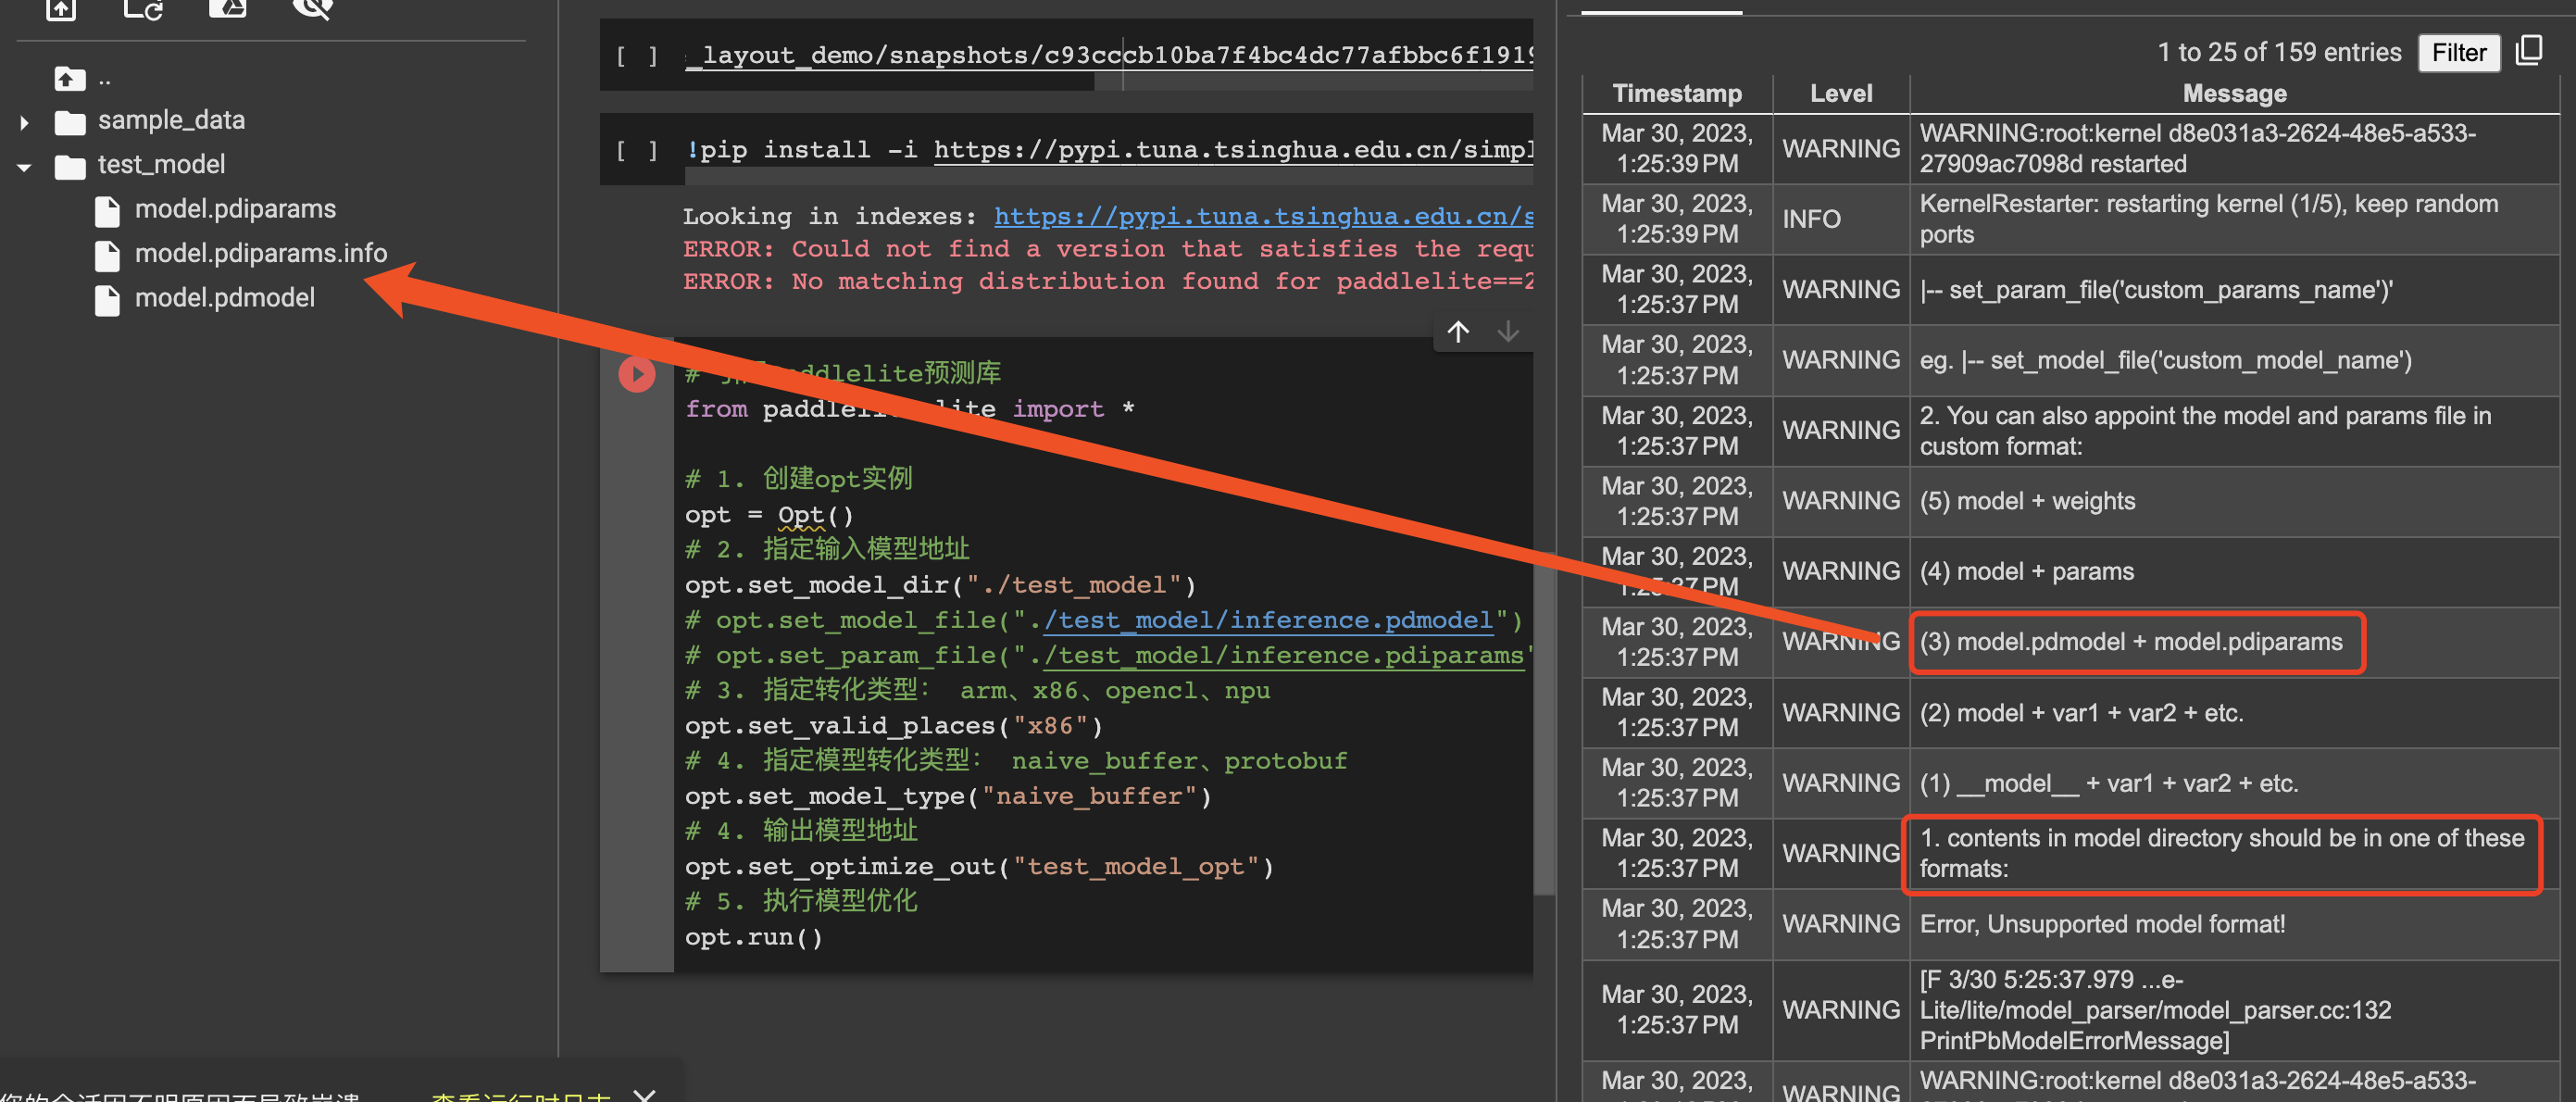
Task: Jump to previous cell output with up arrow
Action: click(1458, 331)
